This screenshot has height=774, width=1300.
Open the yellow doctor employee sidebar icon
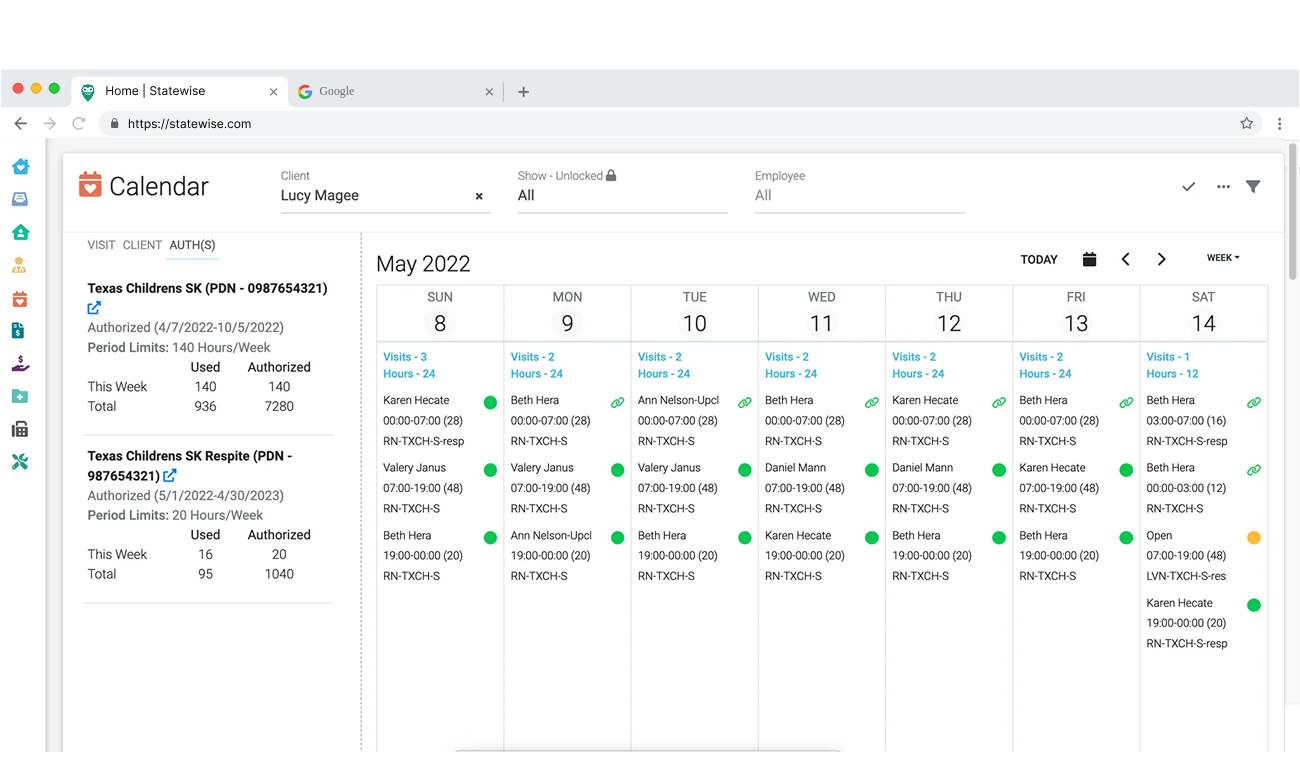click(x=19, y=265)
